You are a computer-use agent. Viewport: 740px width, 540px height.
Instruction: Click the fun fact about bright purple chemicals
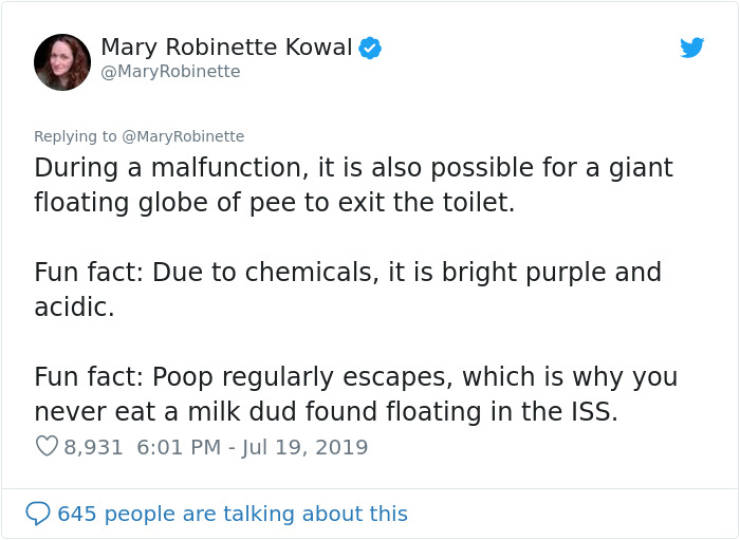click(x=348, y=289)
